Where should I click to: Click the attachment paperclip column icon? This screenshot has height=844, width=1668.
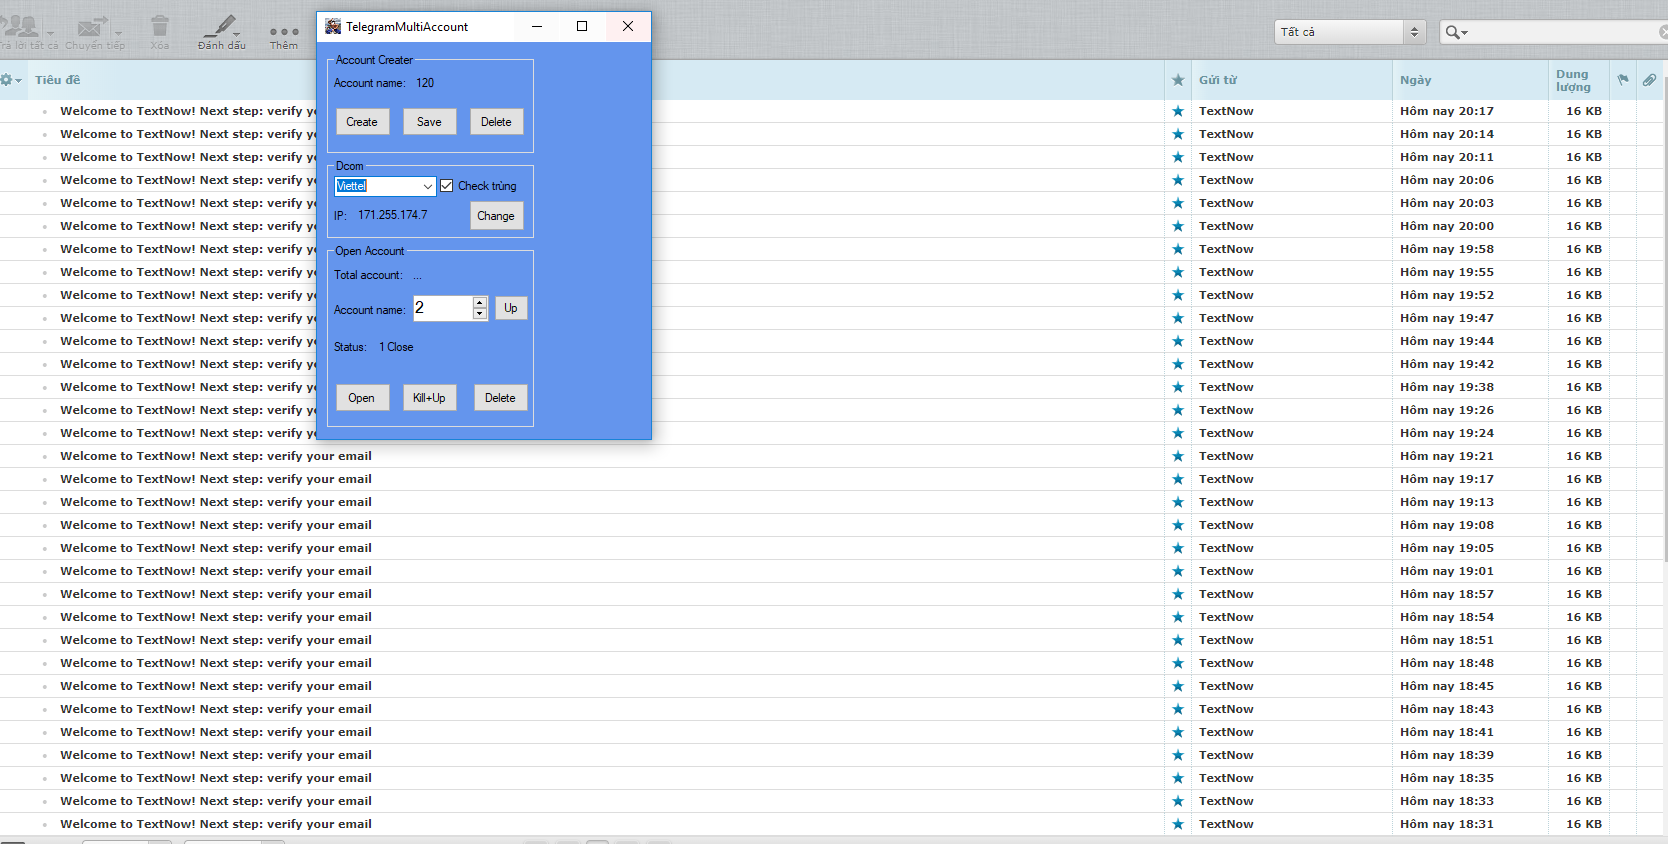(1649, 80)
